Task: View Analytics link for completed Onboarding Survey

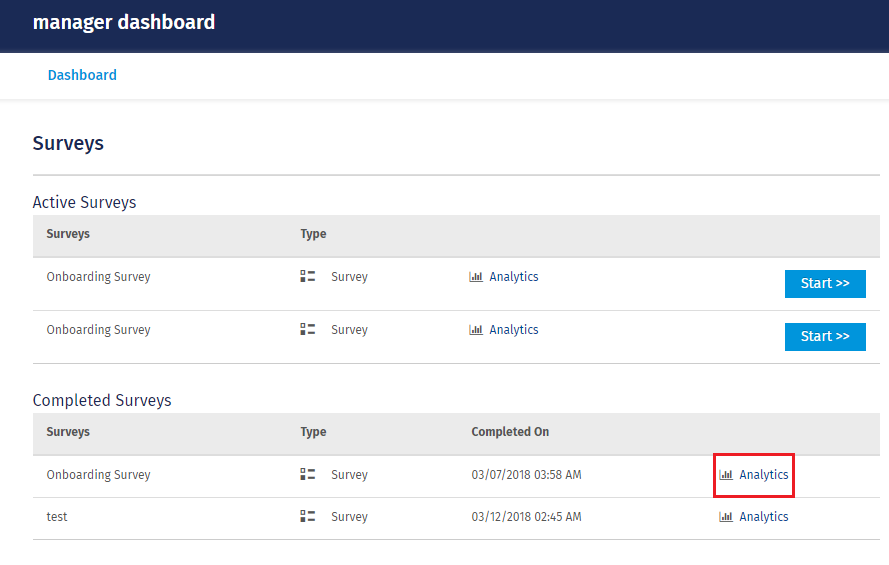Action: [x=764, y=475]
